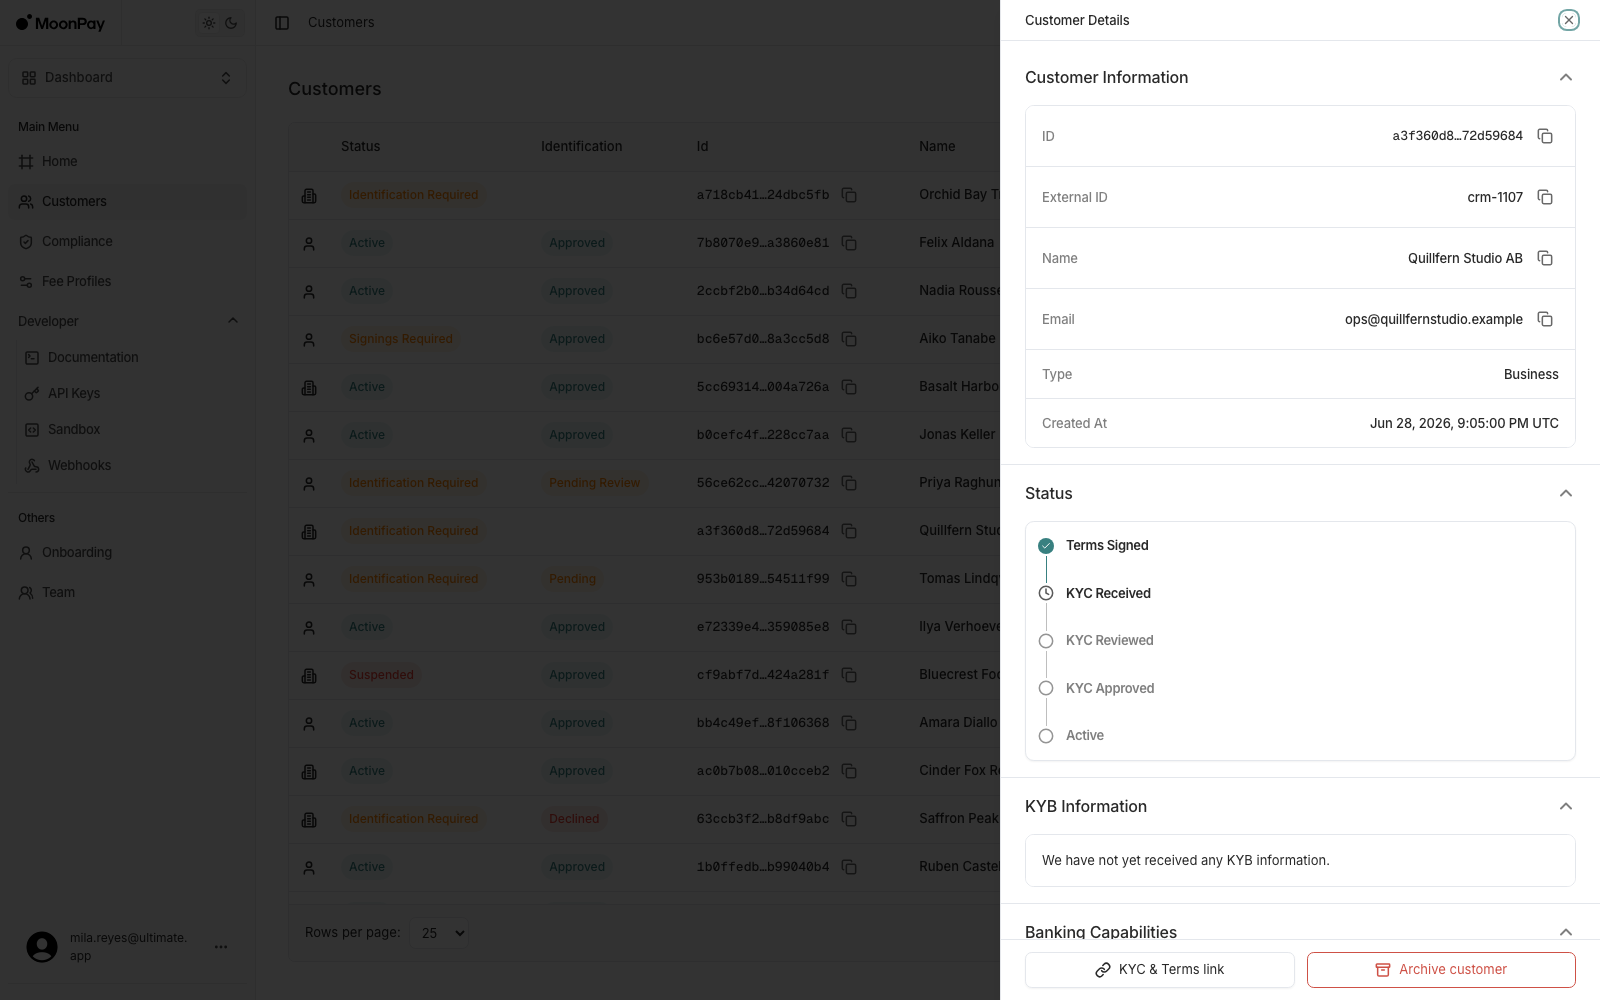Copy the name Quillfern Studio AB
The height and width of the screenshot is (1000, 1600).
point(1545,258)
